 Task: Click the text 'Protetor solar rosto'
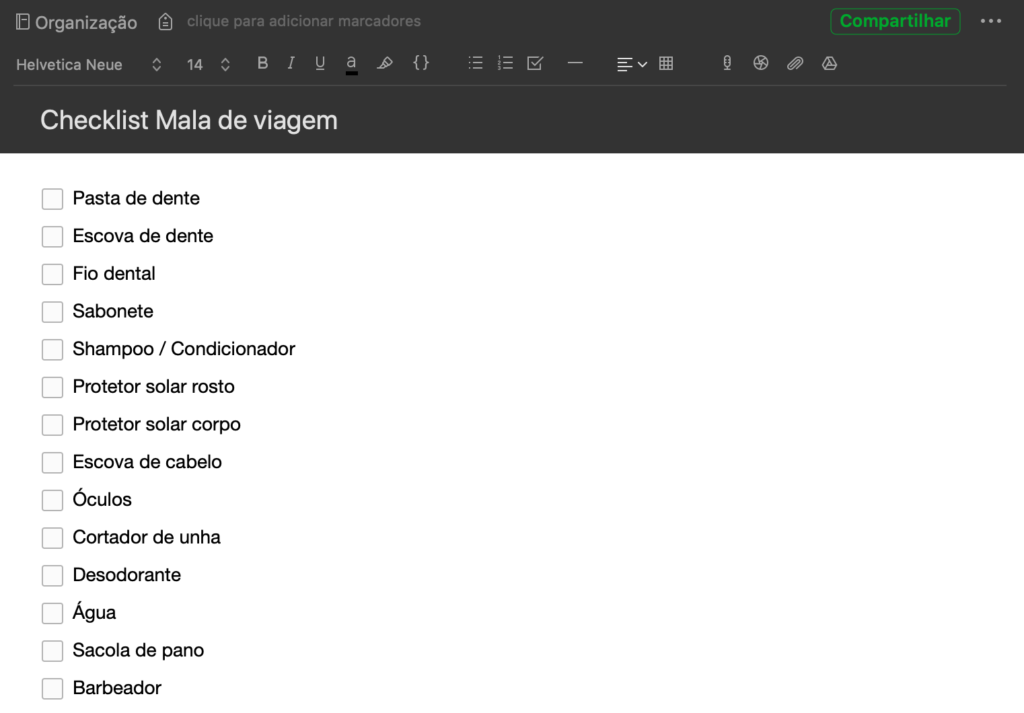pyautogui.click(x=153, y=387)
